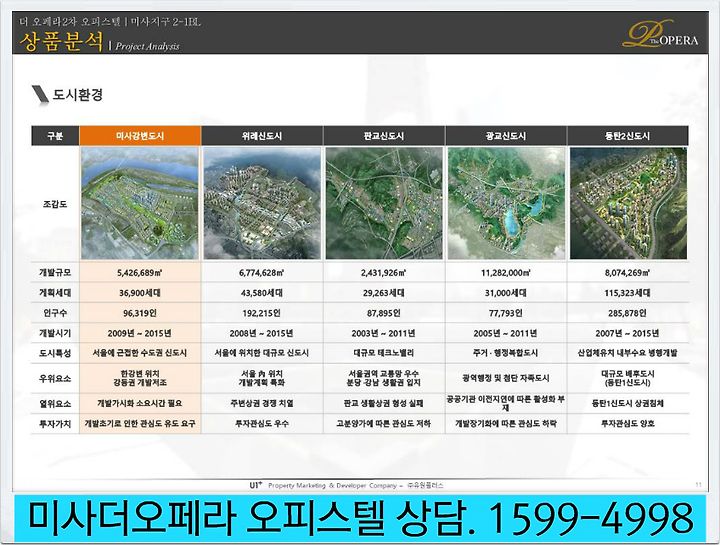Click the 11,282,000㎡ cell

point(506,273)
